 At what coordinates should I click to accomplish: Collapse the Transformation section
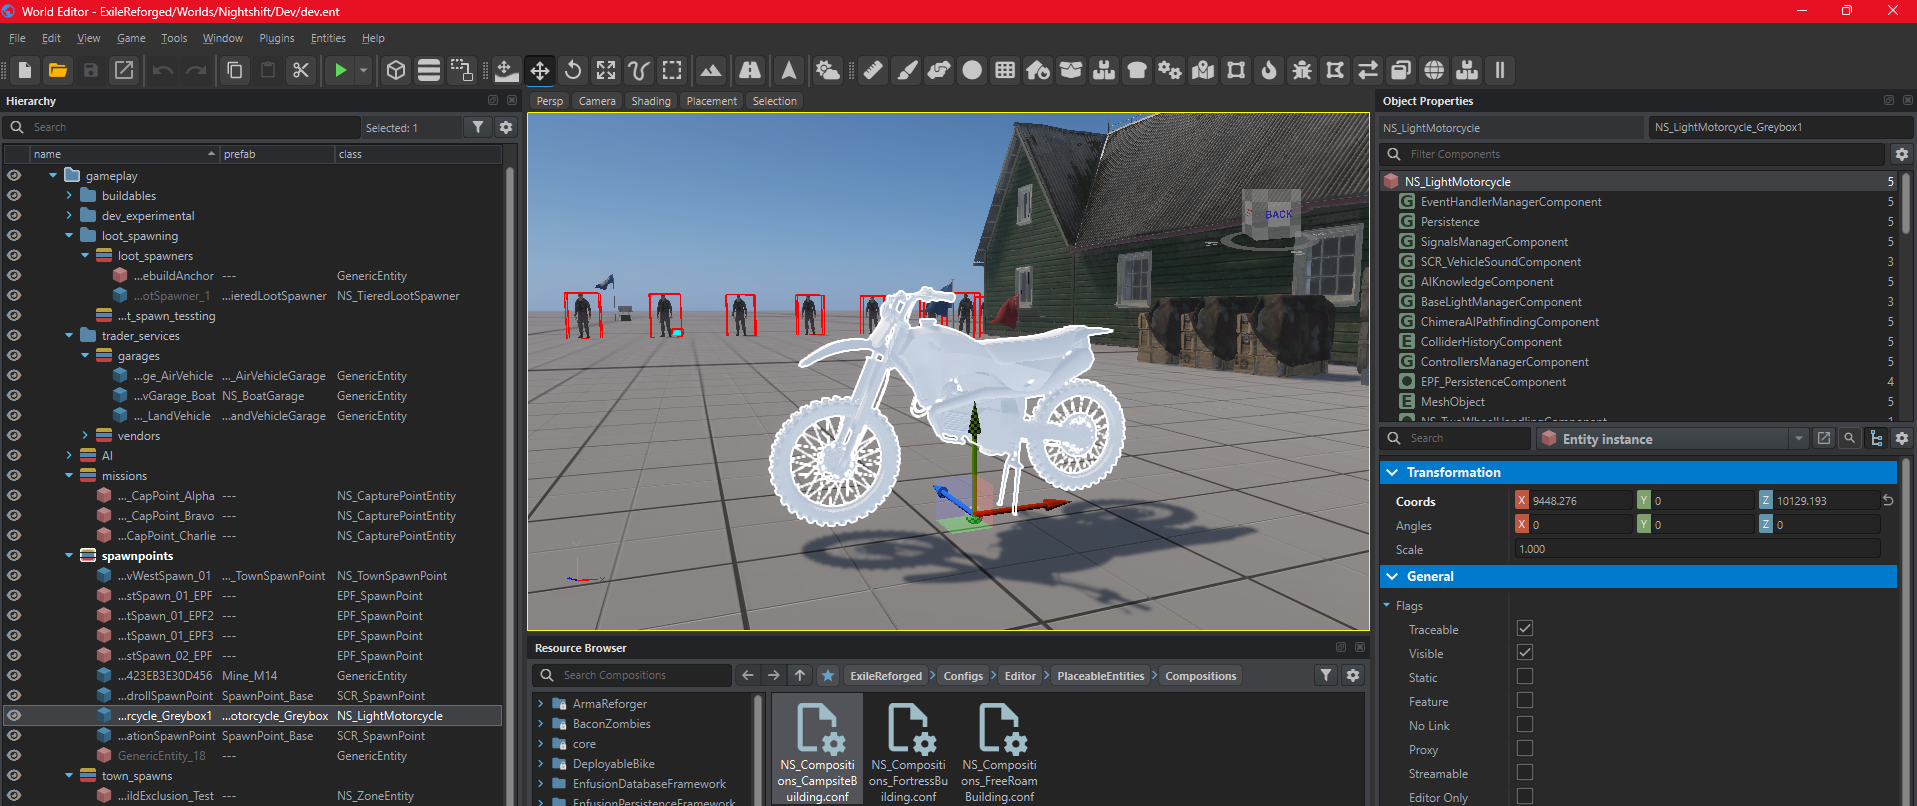pyautogui.click(x=1392, y=472)
